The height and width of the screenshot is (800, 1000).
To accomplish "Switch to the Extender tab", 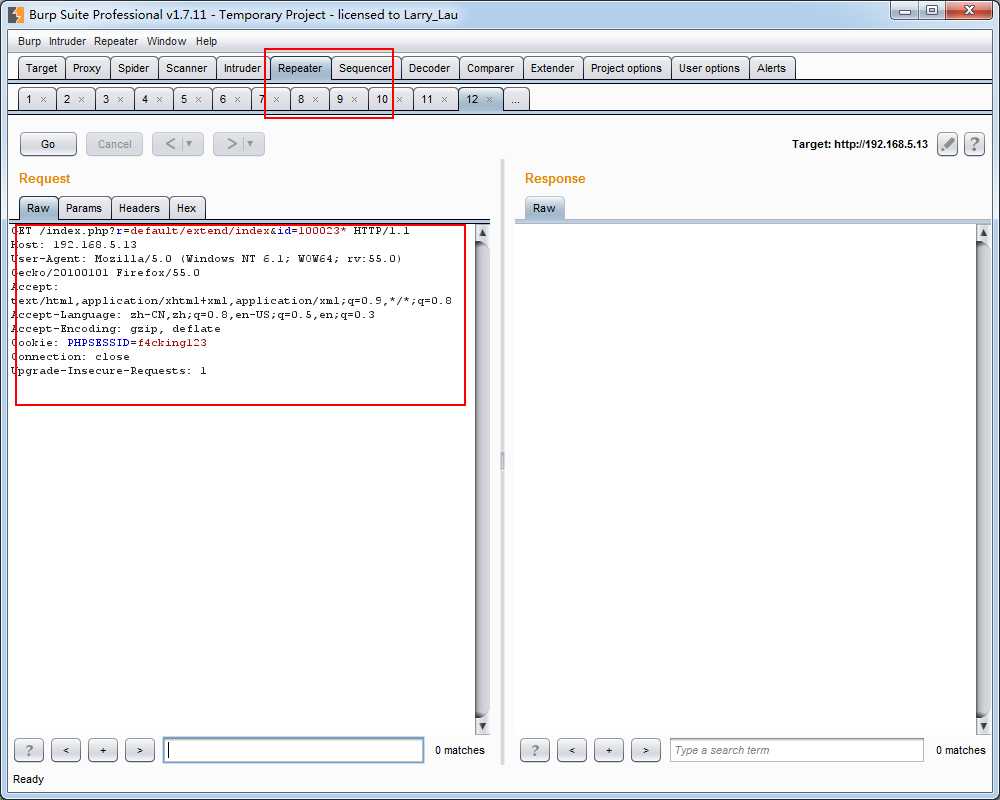I will click(552, 68).
